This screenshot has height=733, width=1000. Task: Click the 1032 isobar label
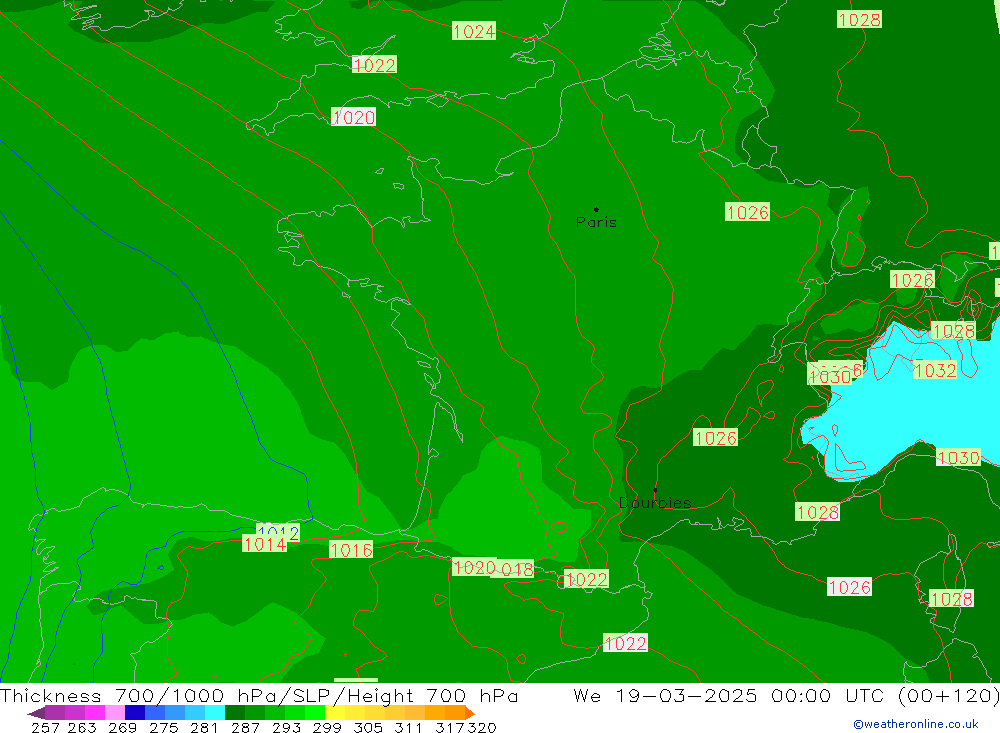[935, 370]
